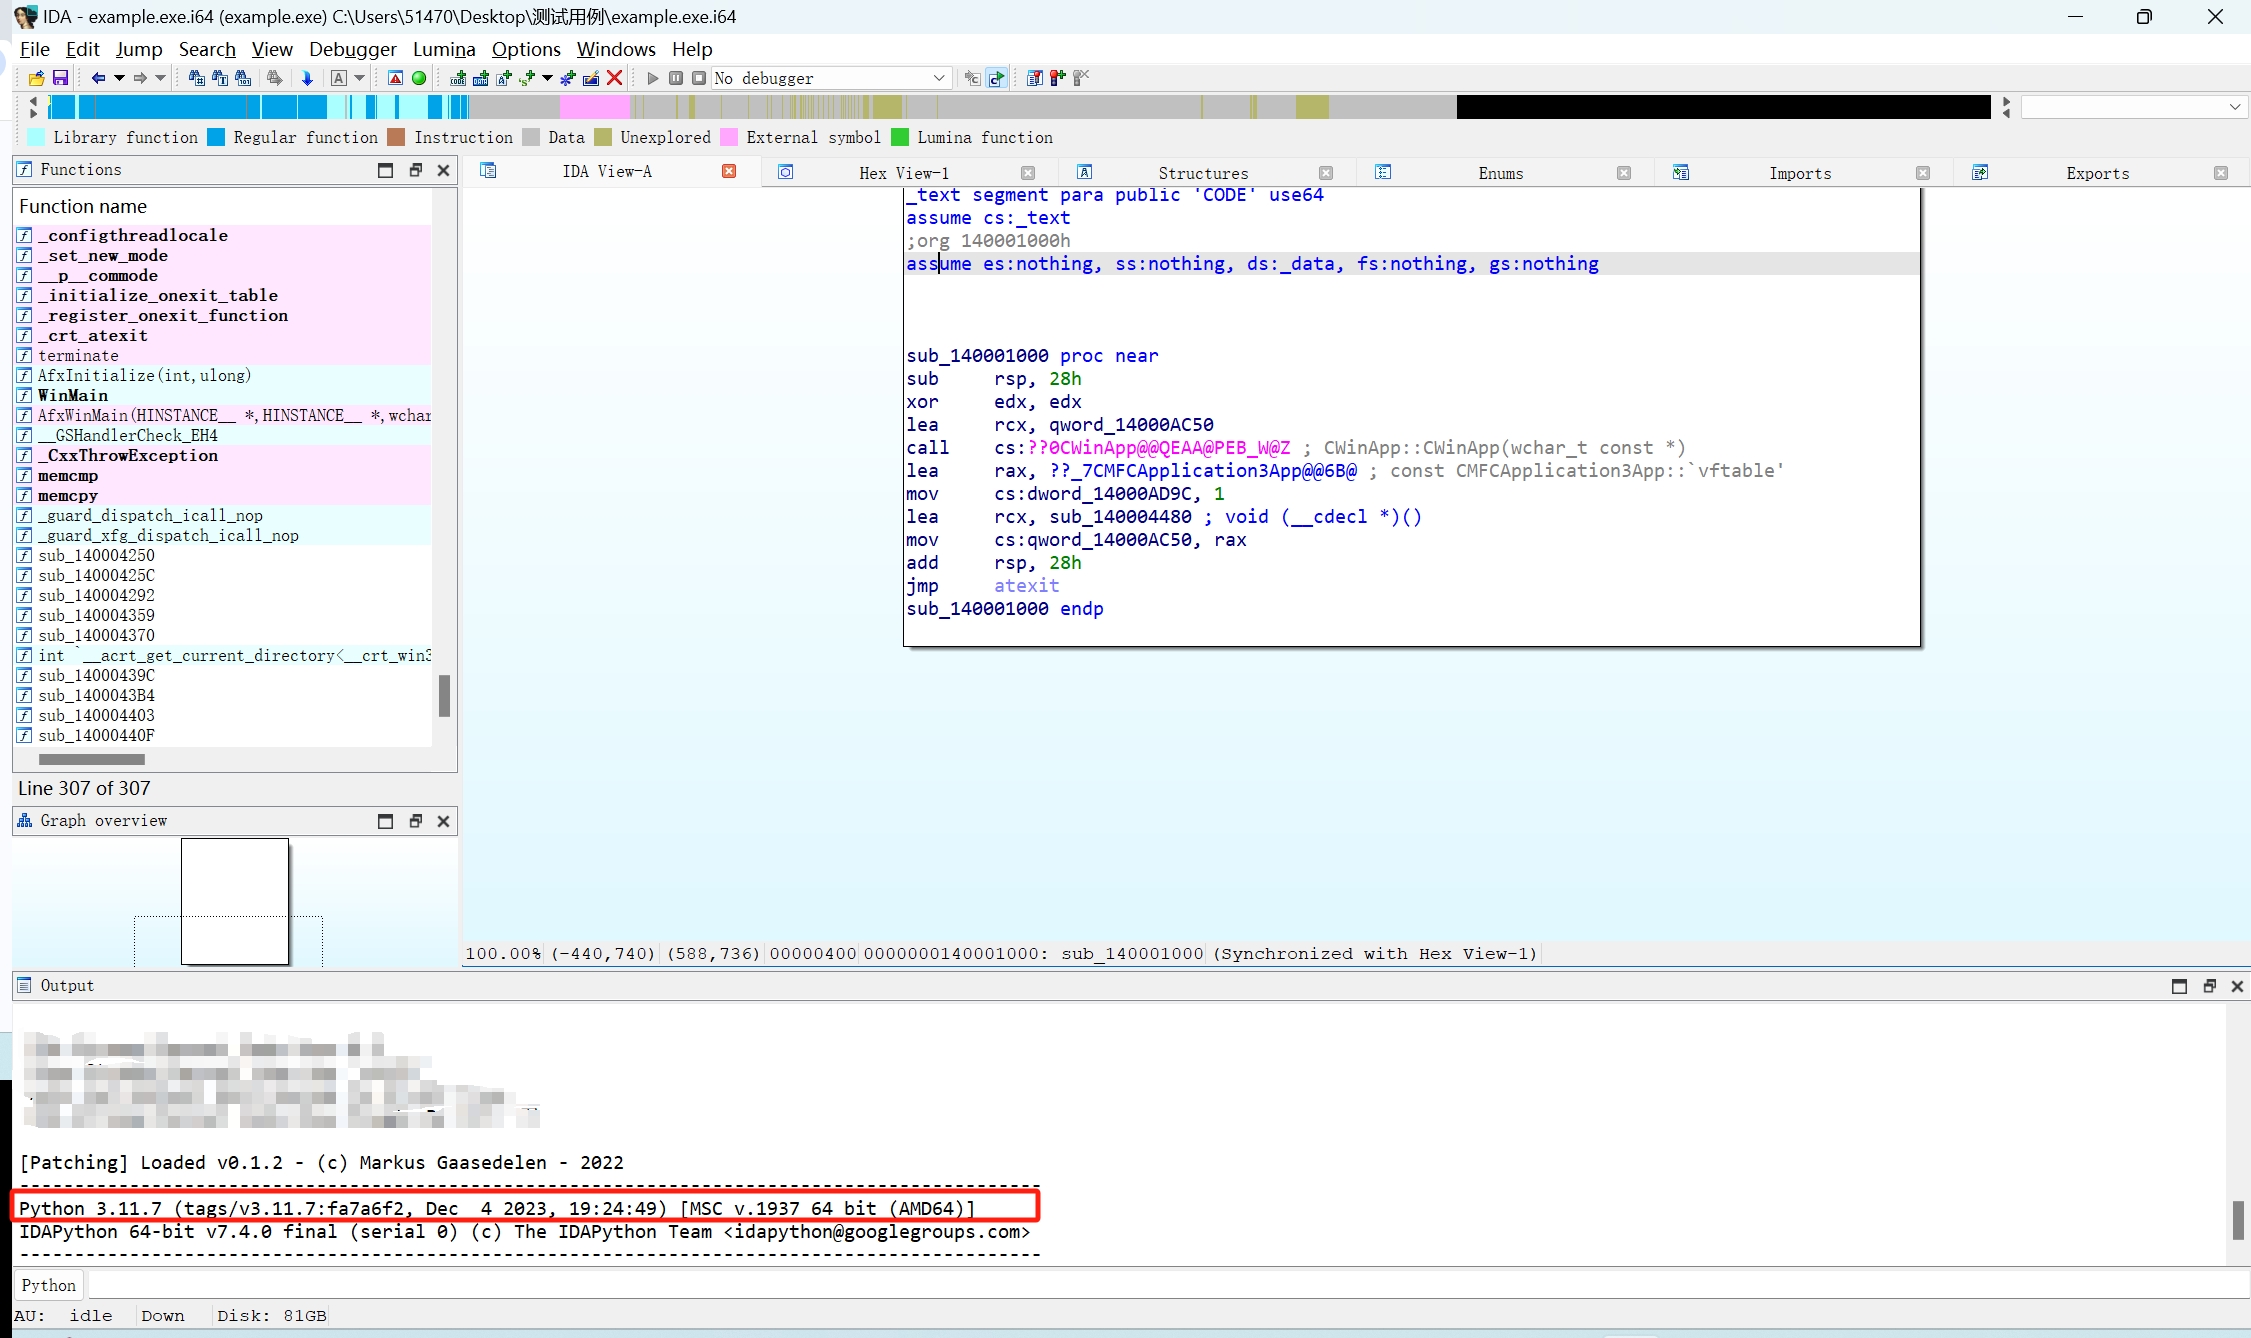The height and width of the screenshot is (1338, 2251).
Task: Open the Options menu
Action: (x=526, y=49)
